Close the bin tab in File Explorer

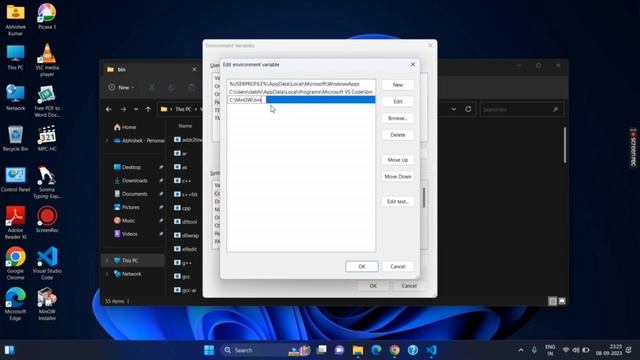point(194,69)
